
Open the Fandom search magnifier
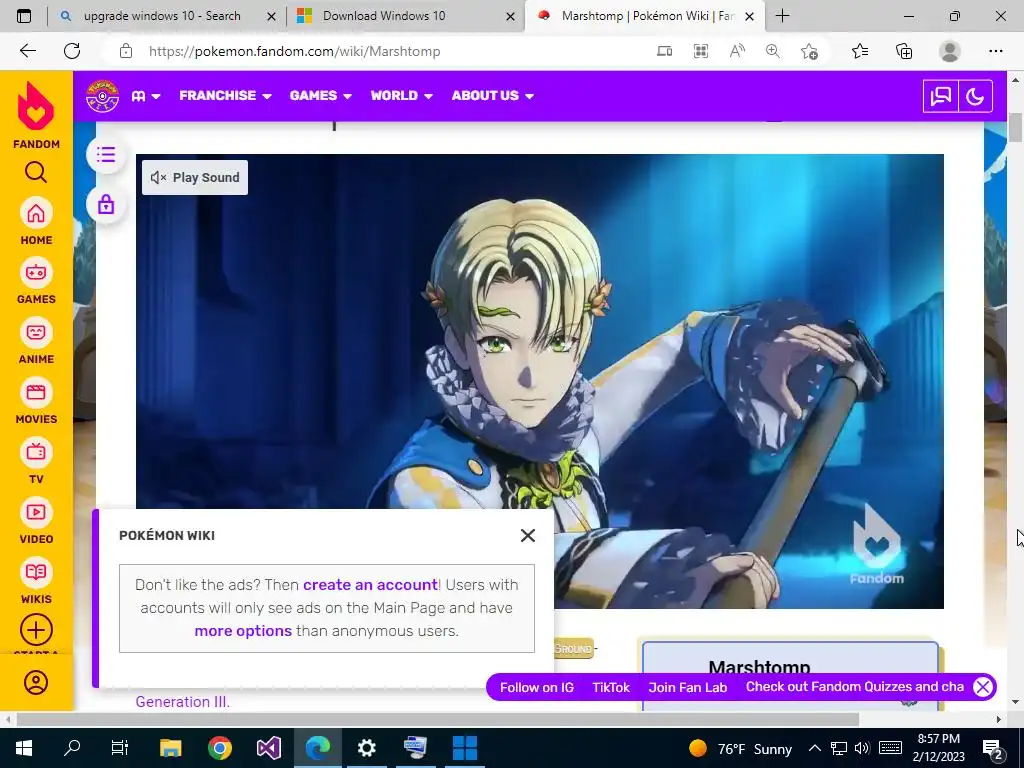click(x=36, y=172)
